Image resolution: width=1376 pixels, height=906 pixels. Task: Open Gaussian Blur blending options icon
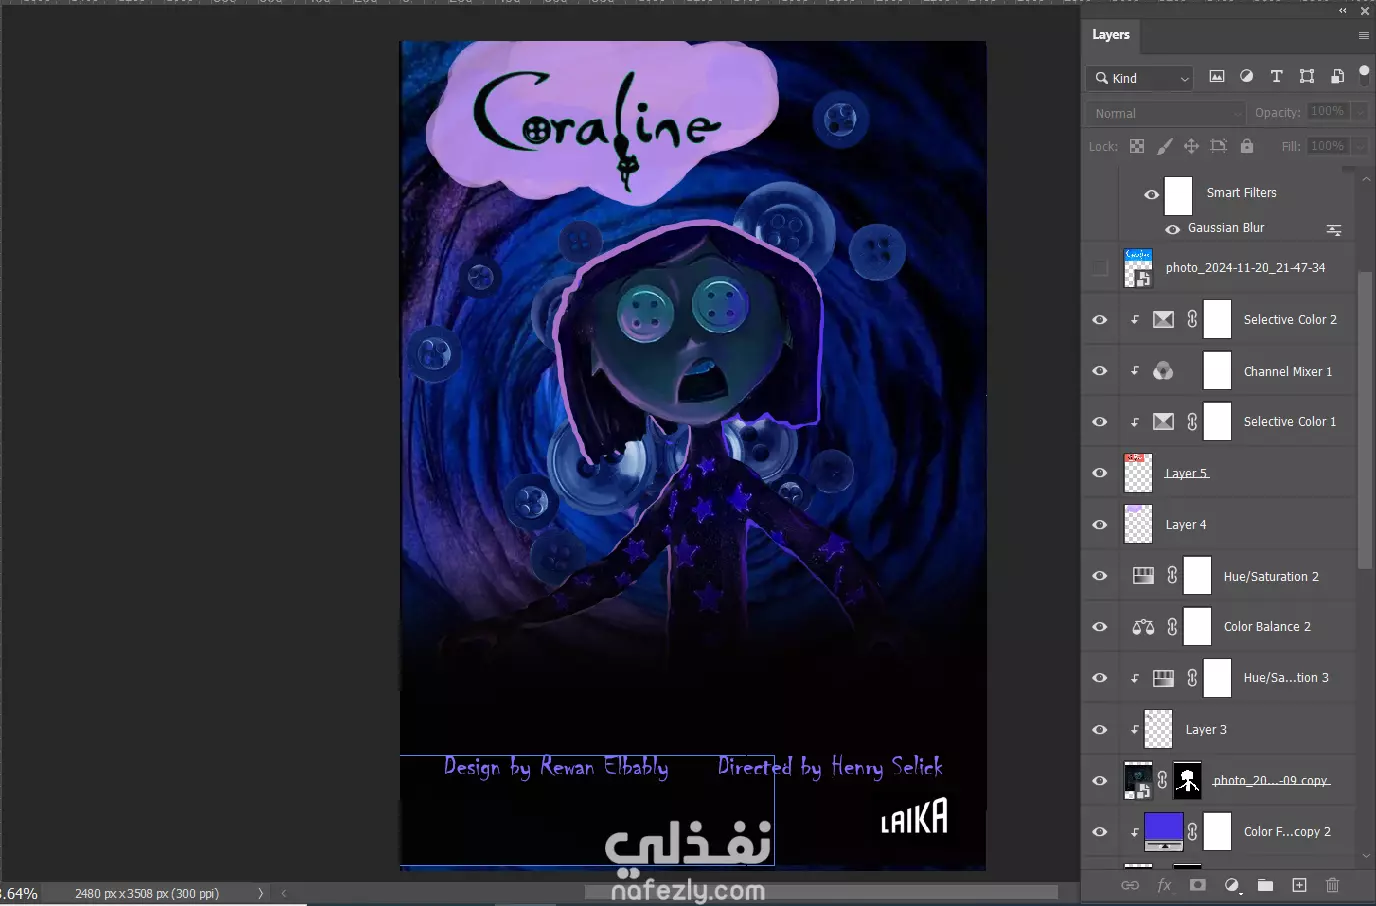click(x=1334, y=229)
